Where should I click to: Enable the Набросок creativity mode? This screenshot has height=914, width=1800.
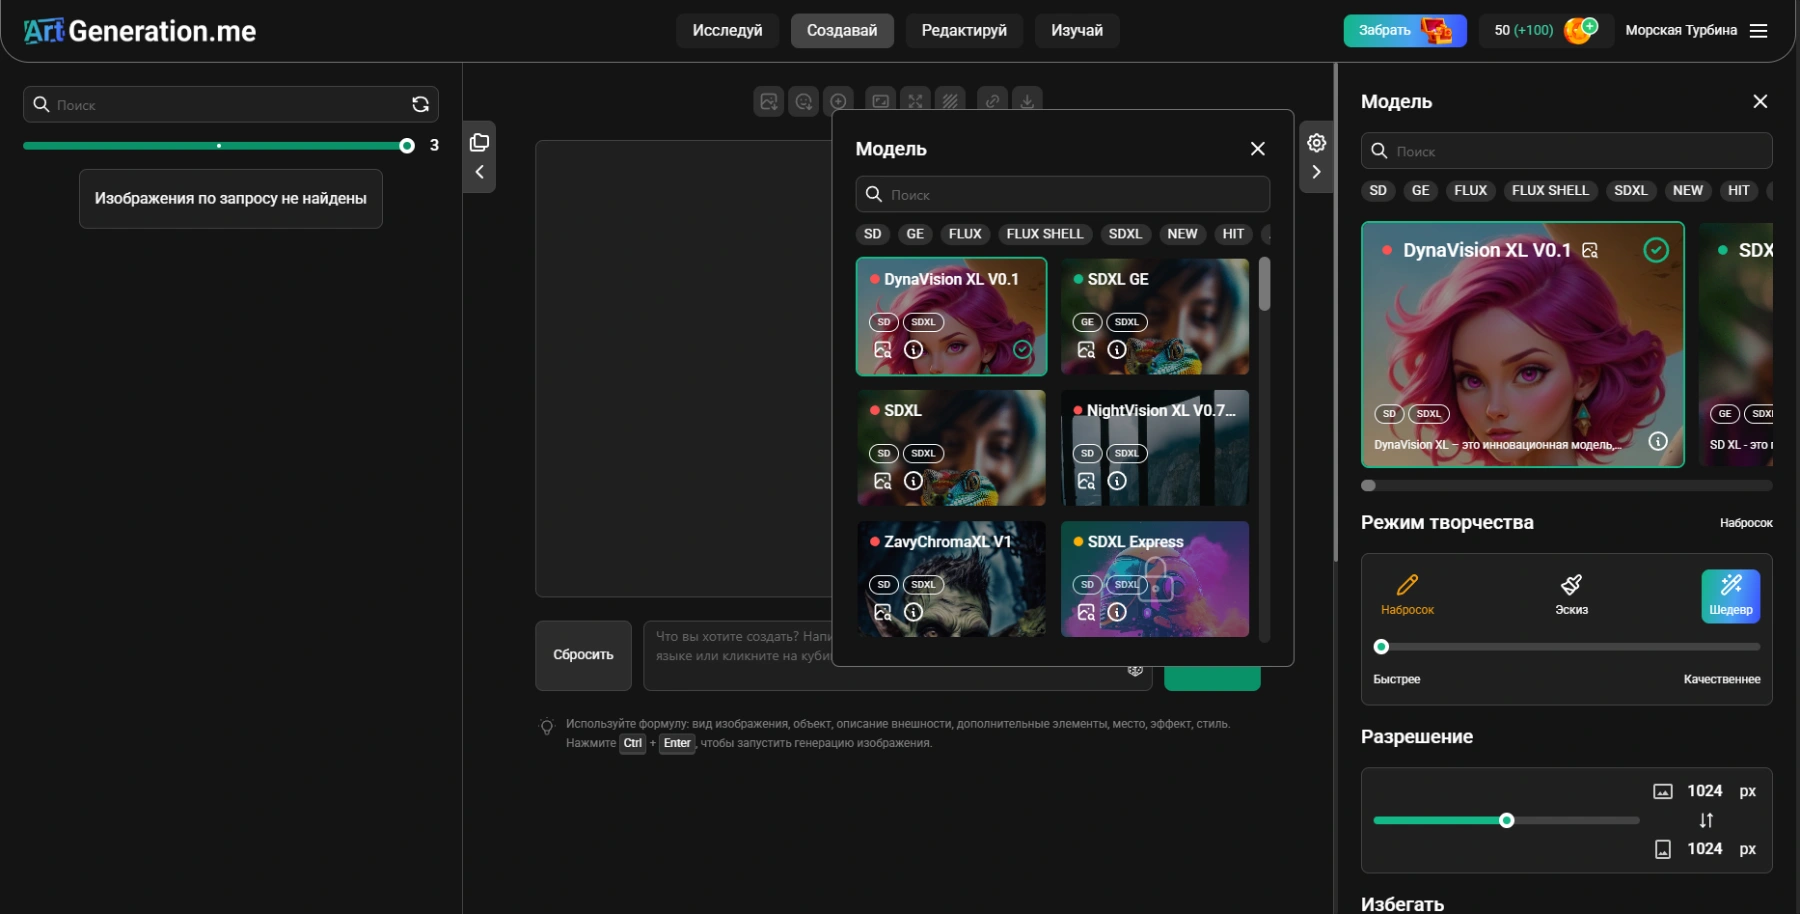click(1406, 593)
